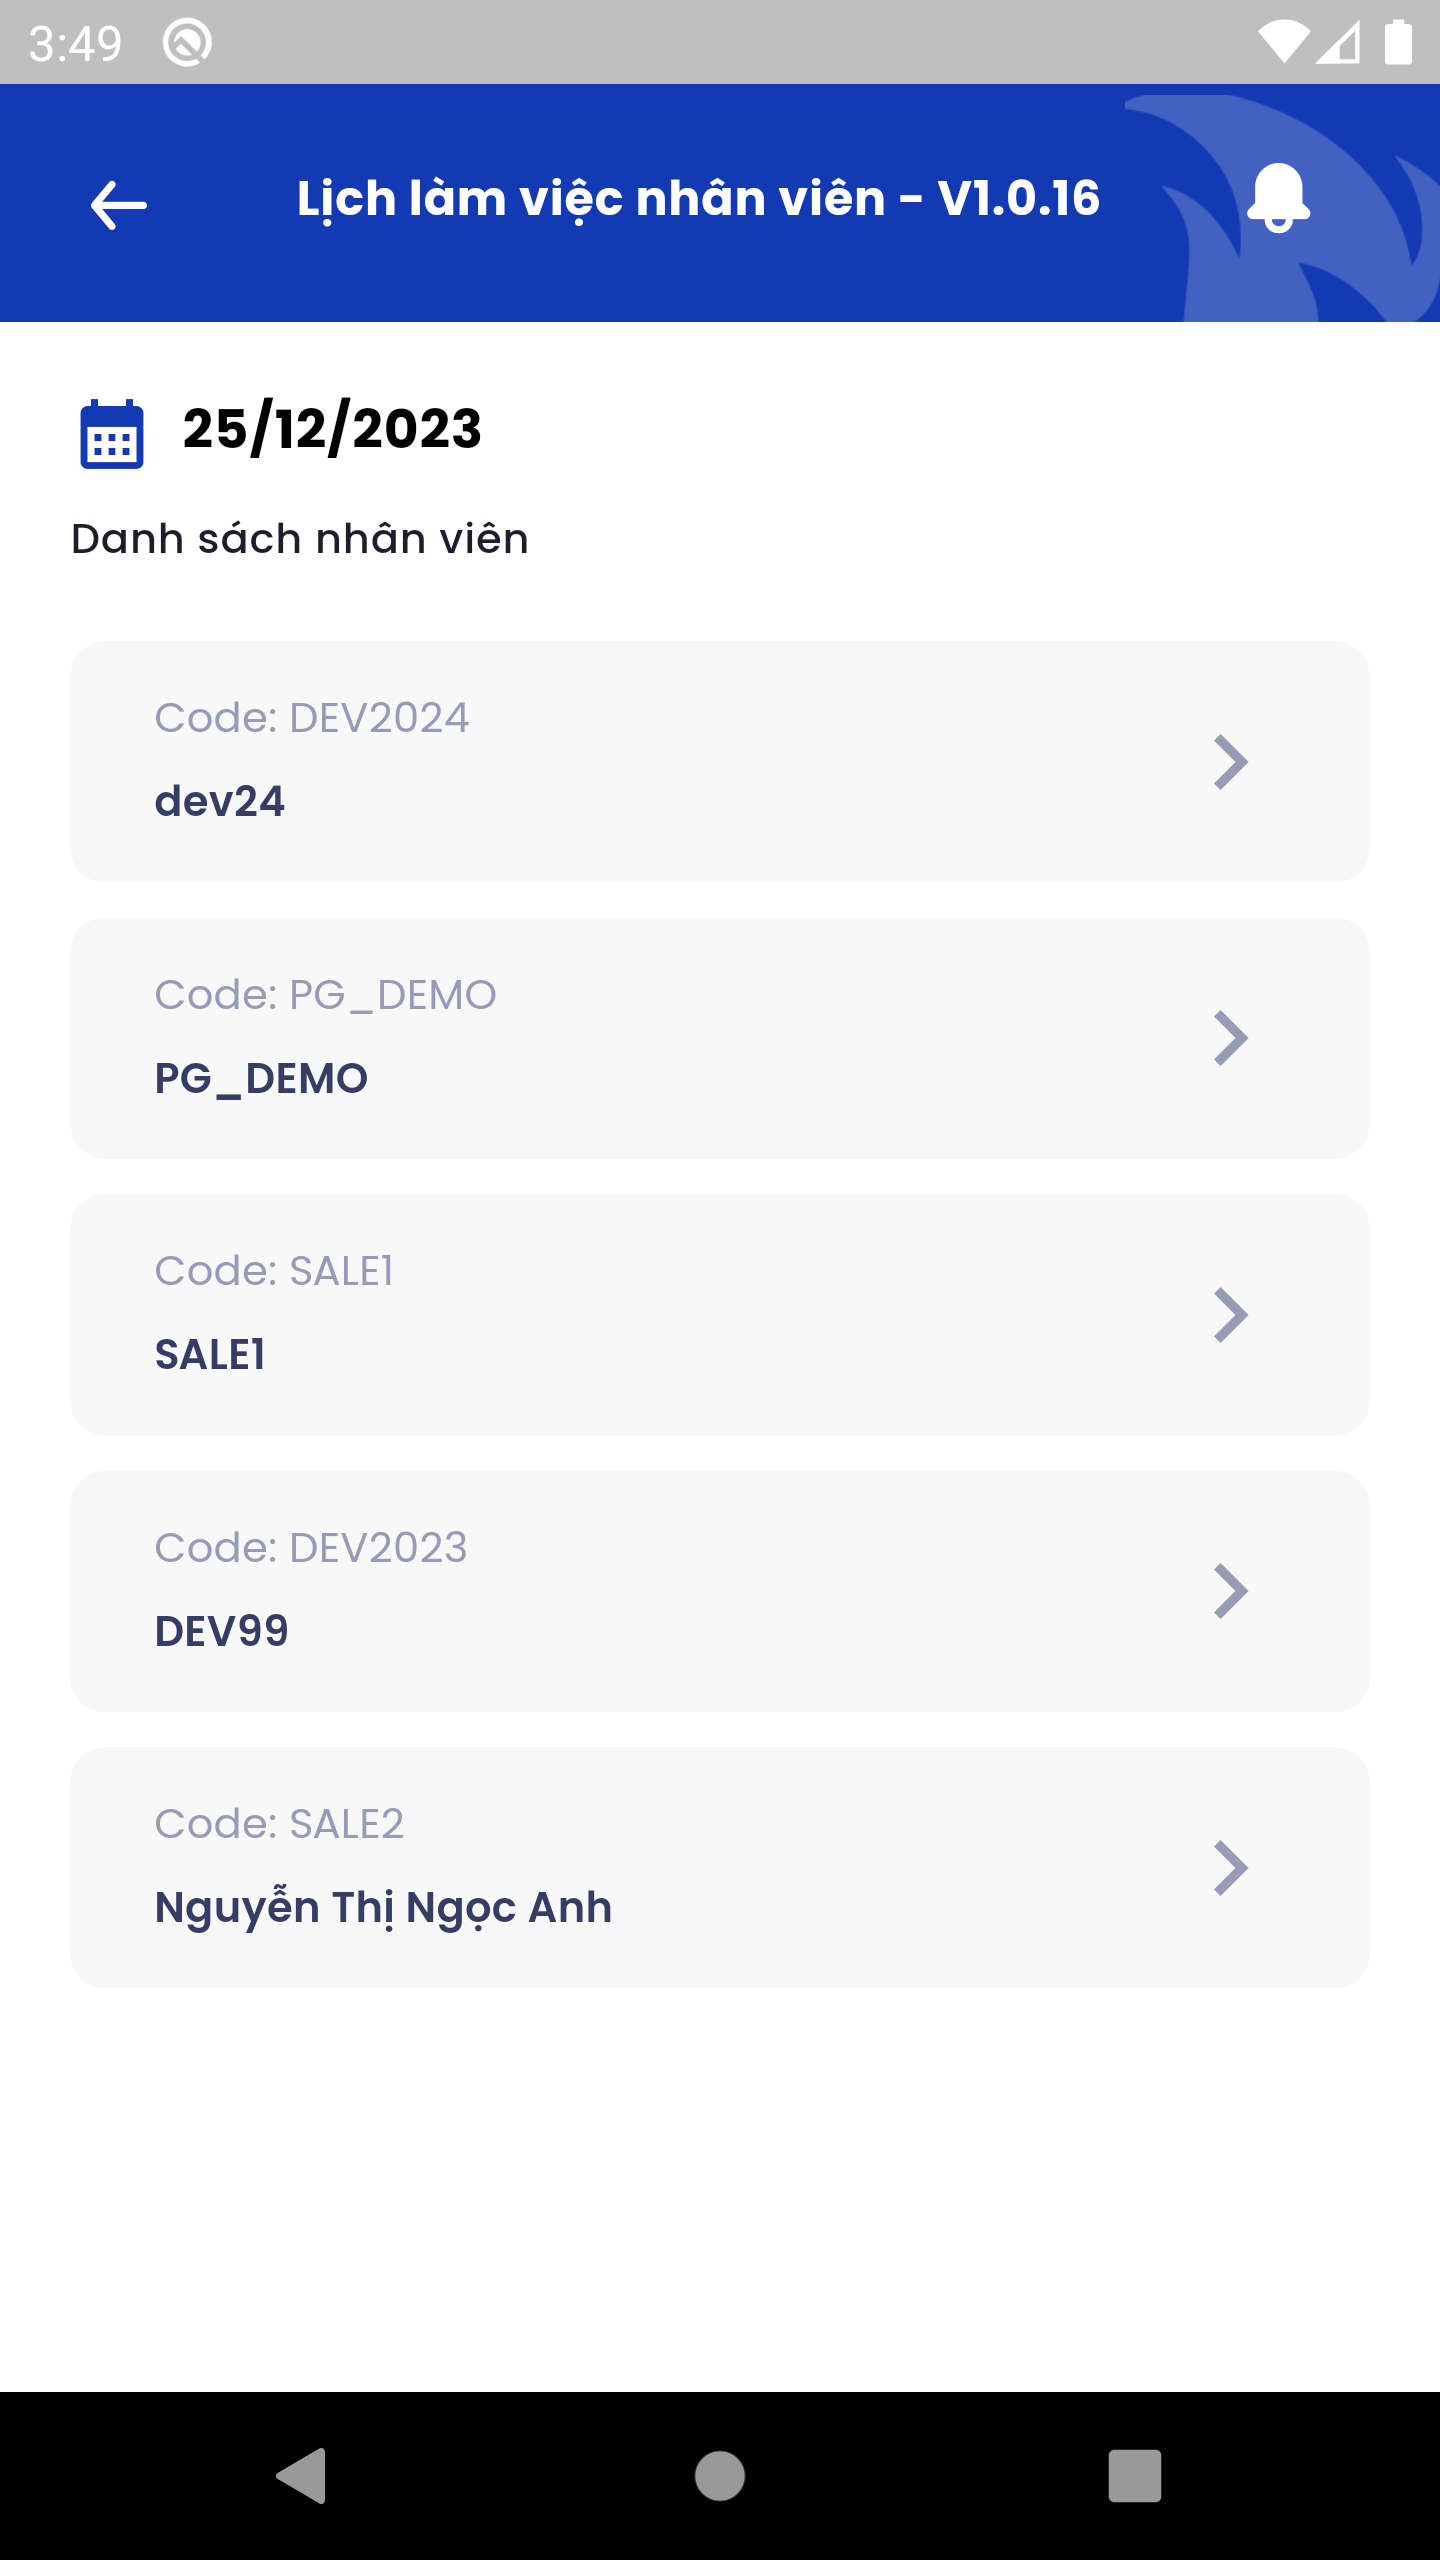Open the calendar date picker icon
The width and height of the screenshot is (1440, 2560).
click(x=112, y=434)
